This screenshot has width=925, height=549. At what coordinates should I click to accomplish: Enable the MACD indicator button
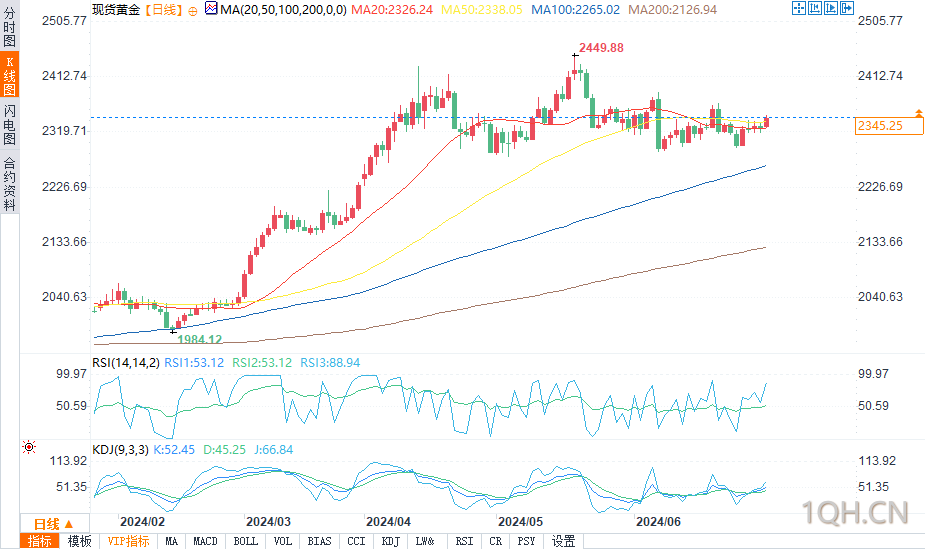(205, 541)
